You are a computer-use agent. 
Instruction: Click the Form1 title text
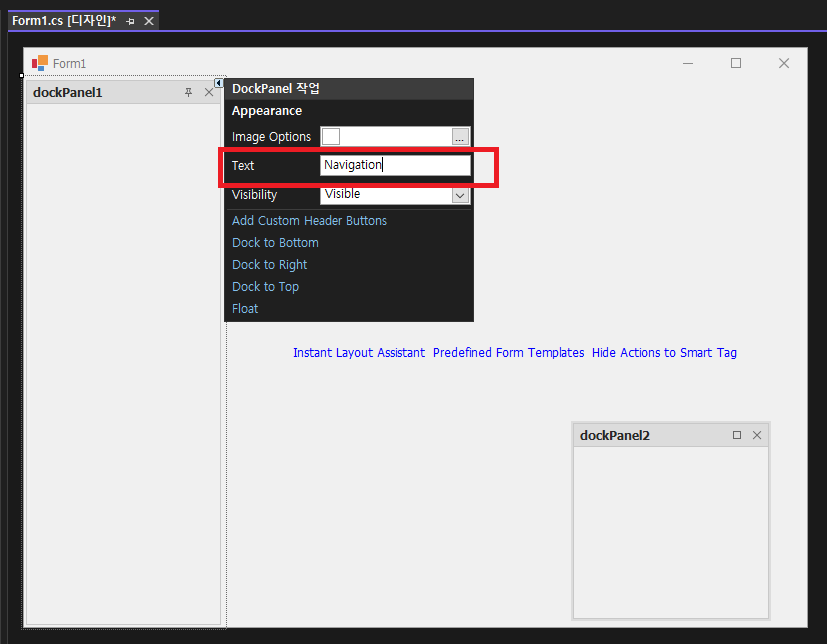pos(69,64)
